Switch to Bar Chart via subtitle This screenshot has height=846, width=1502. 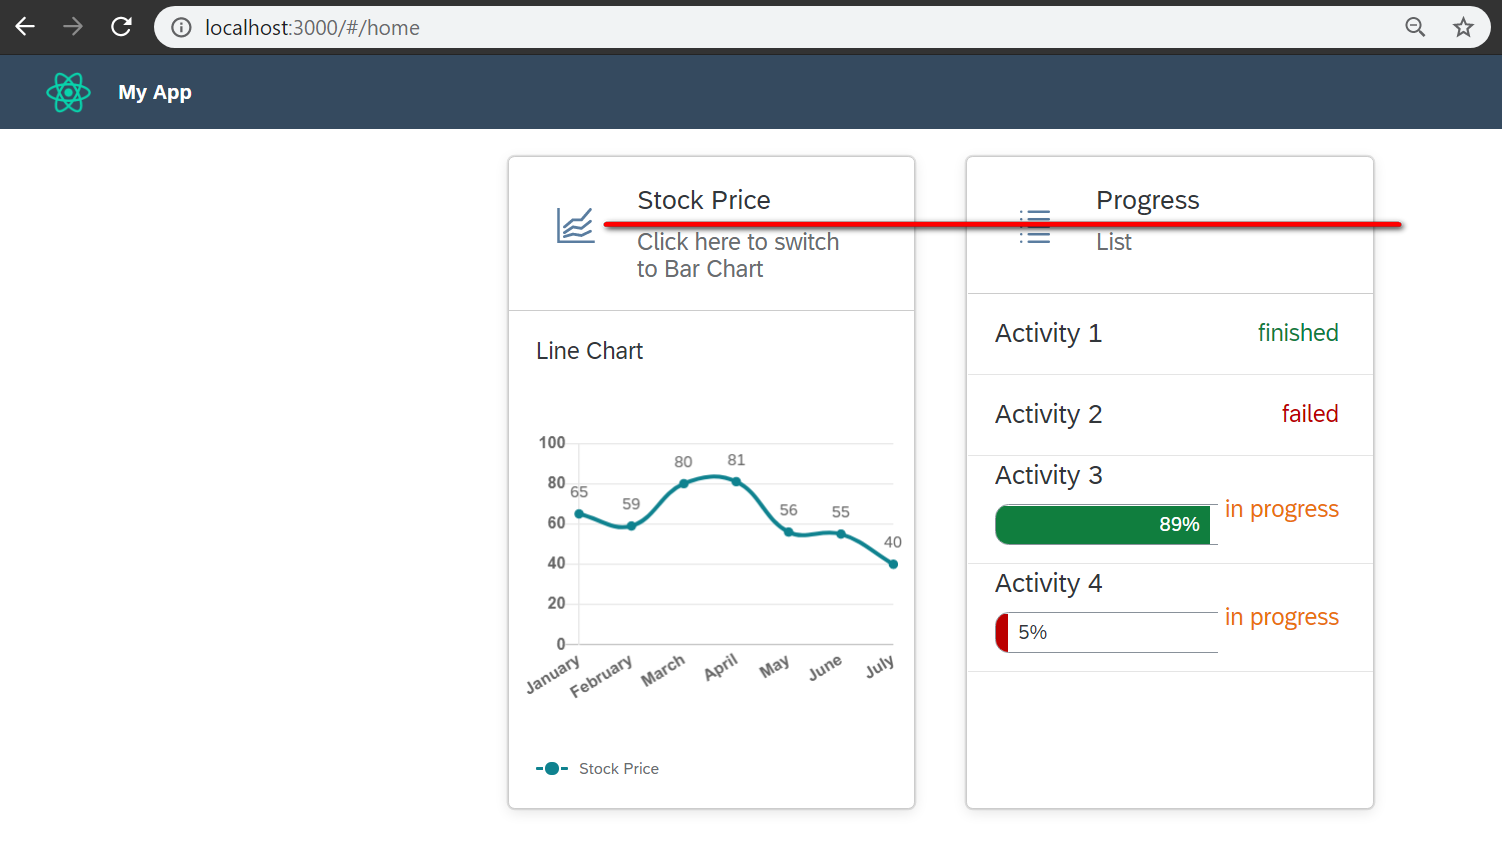click(x=737, y=256)
